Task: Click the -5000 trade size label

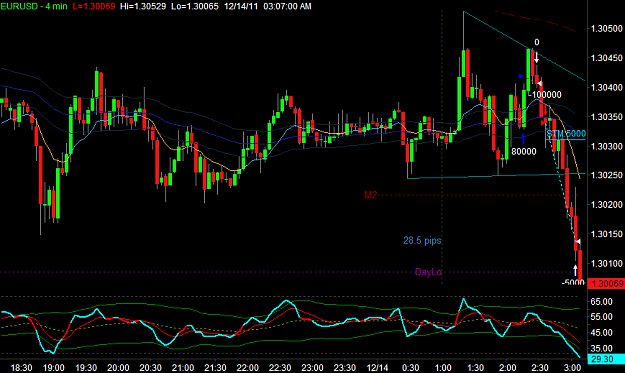Action: pyautogui.click(x=573, y=283)
